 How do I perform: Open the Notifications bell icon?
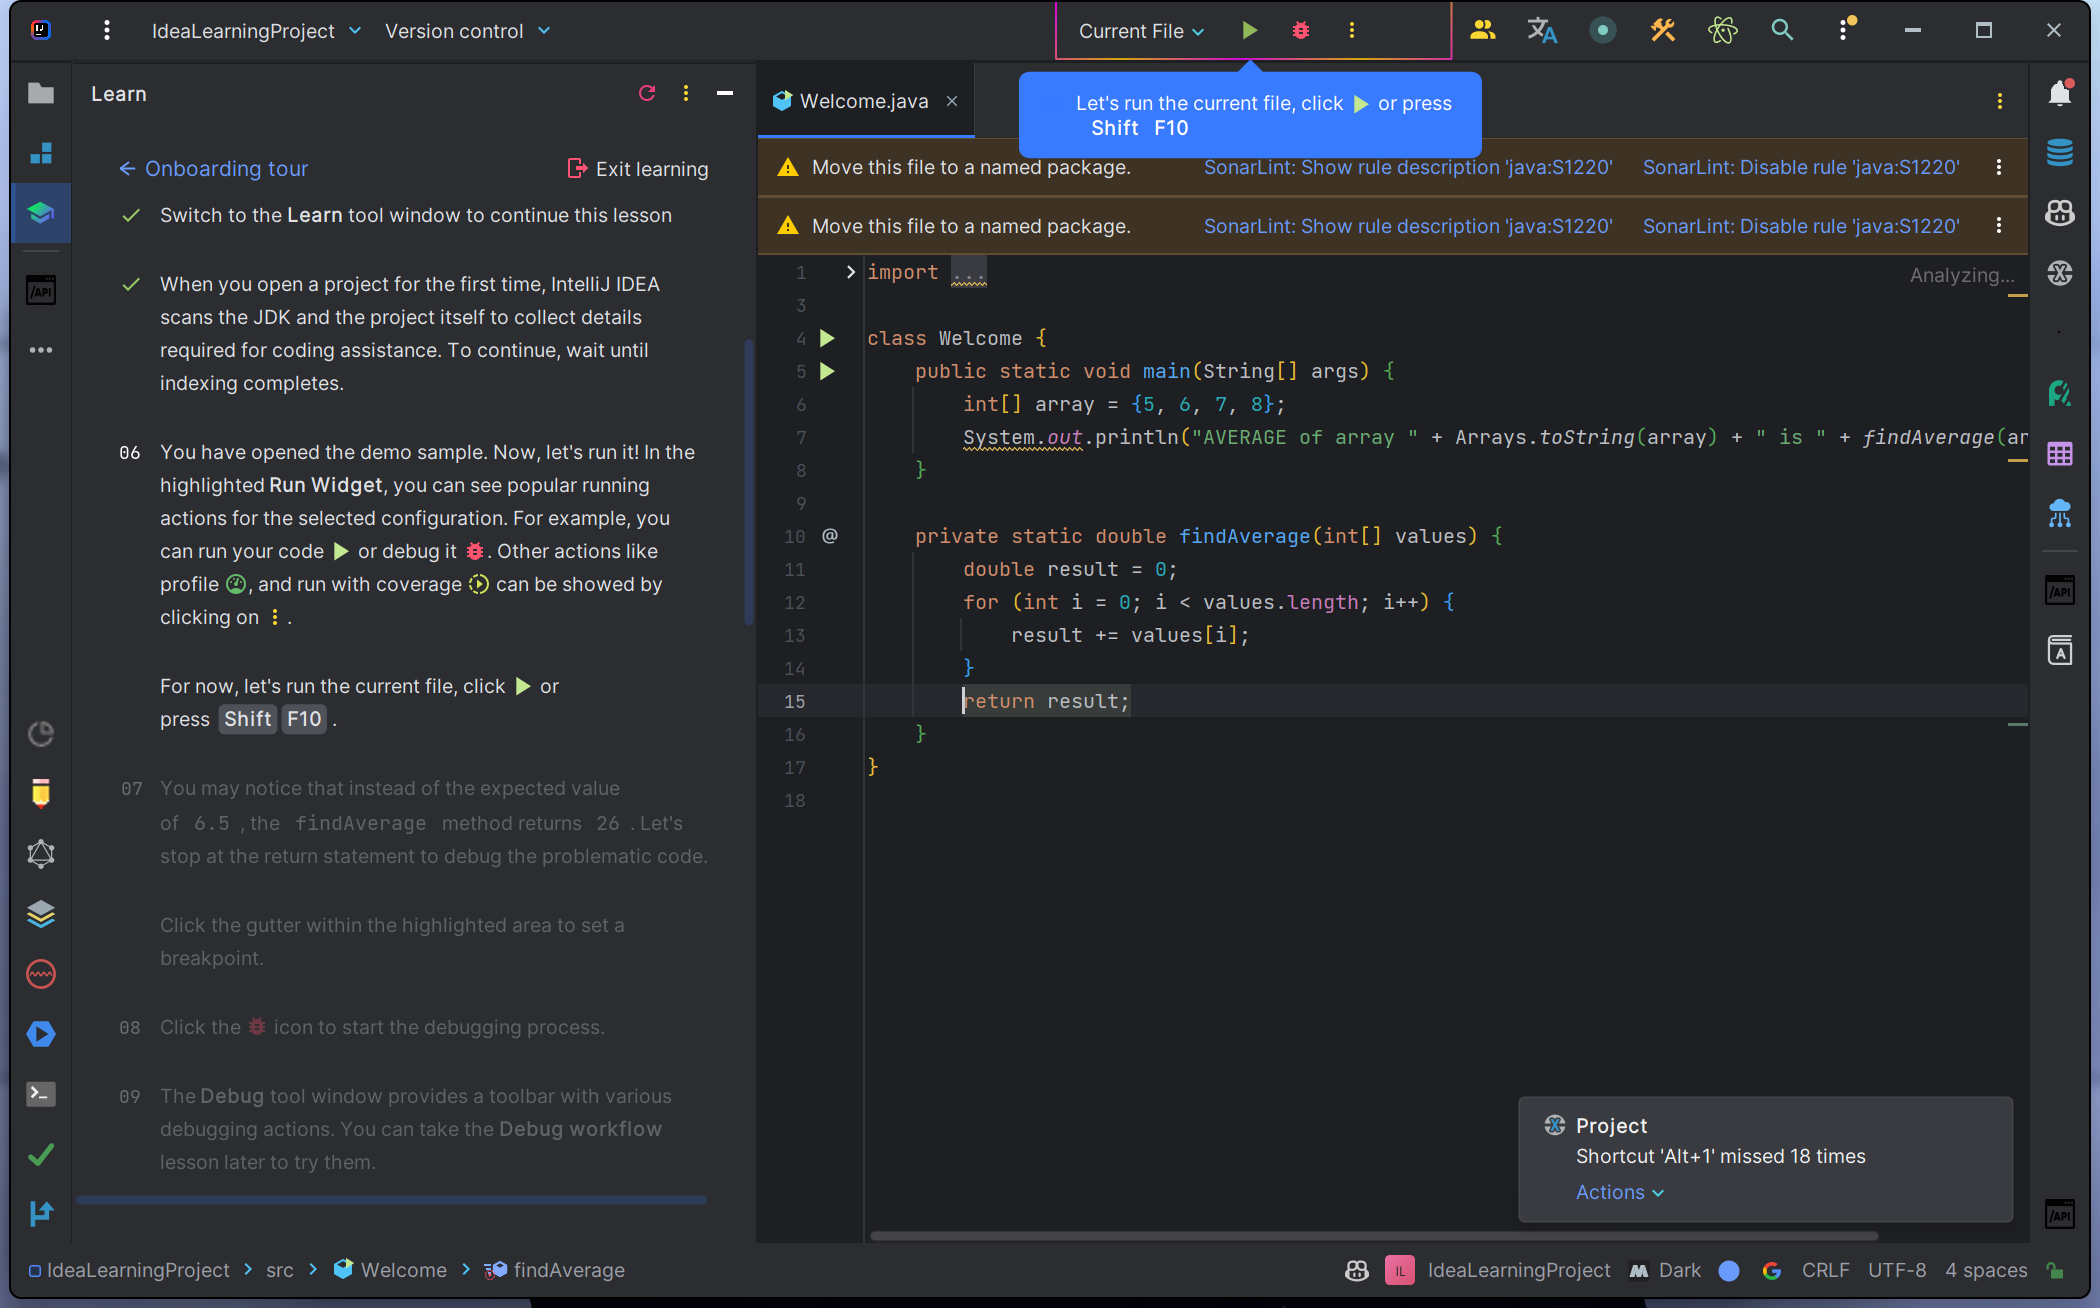point(2060,93)
